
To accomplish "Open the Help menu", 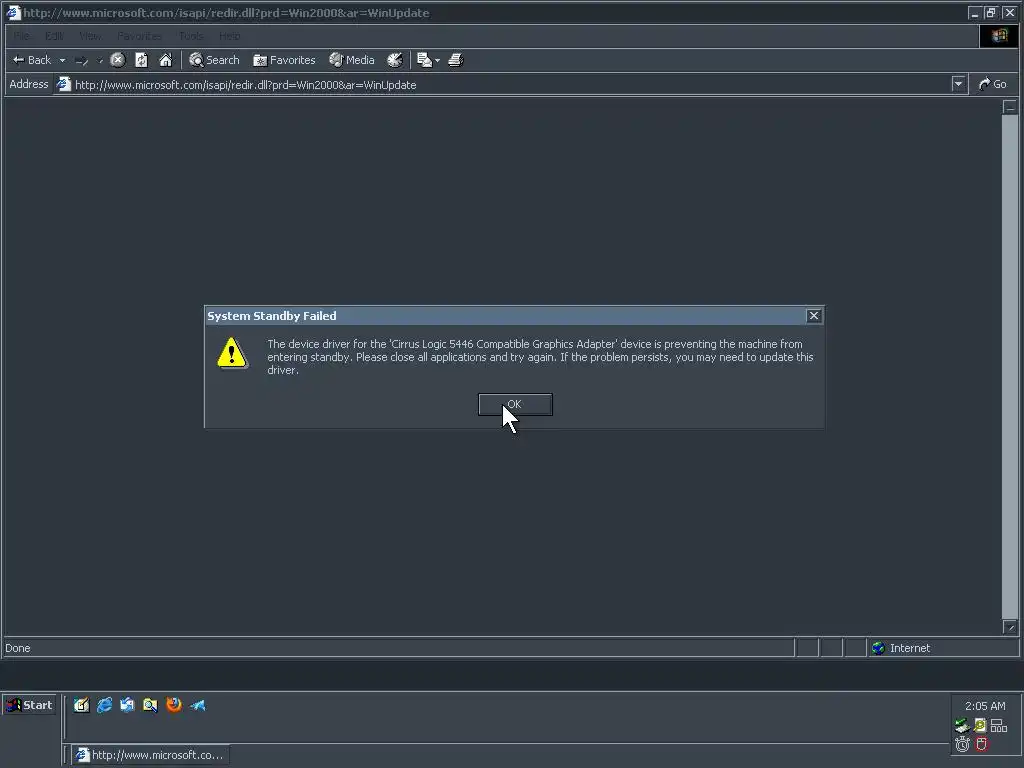I will pyautogui.click(x=230, y=36).
